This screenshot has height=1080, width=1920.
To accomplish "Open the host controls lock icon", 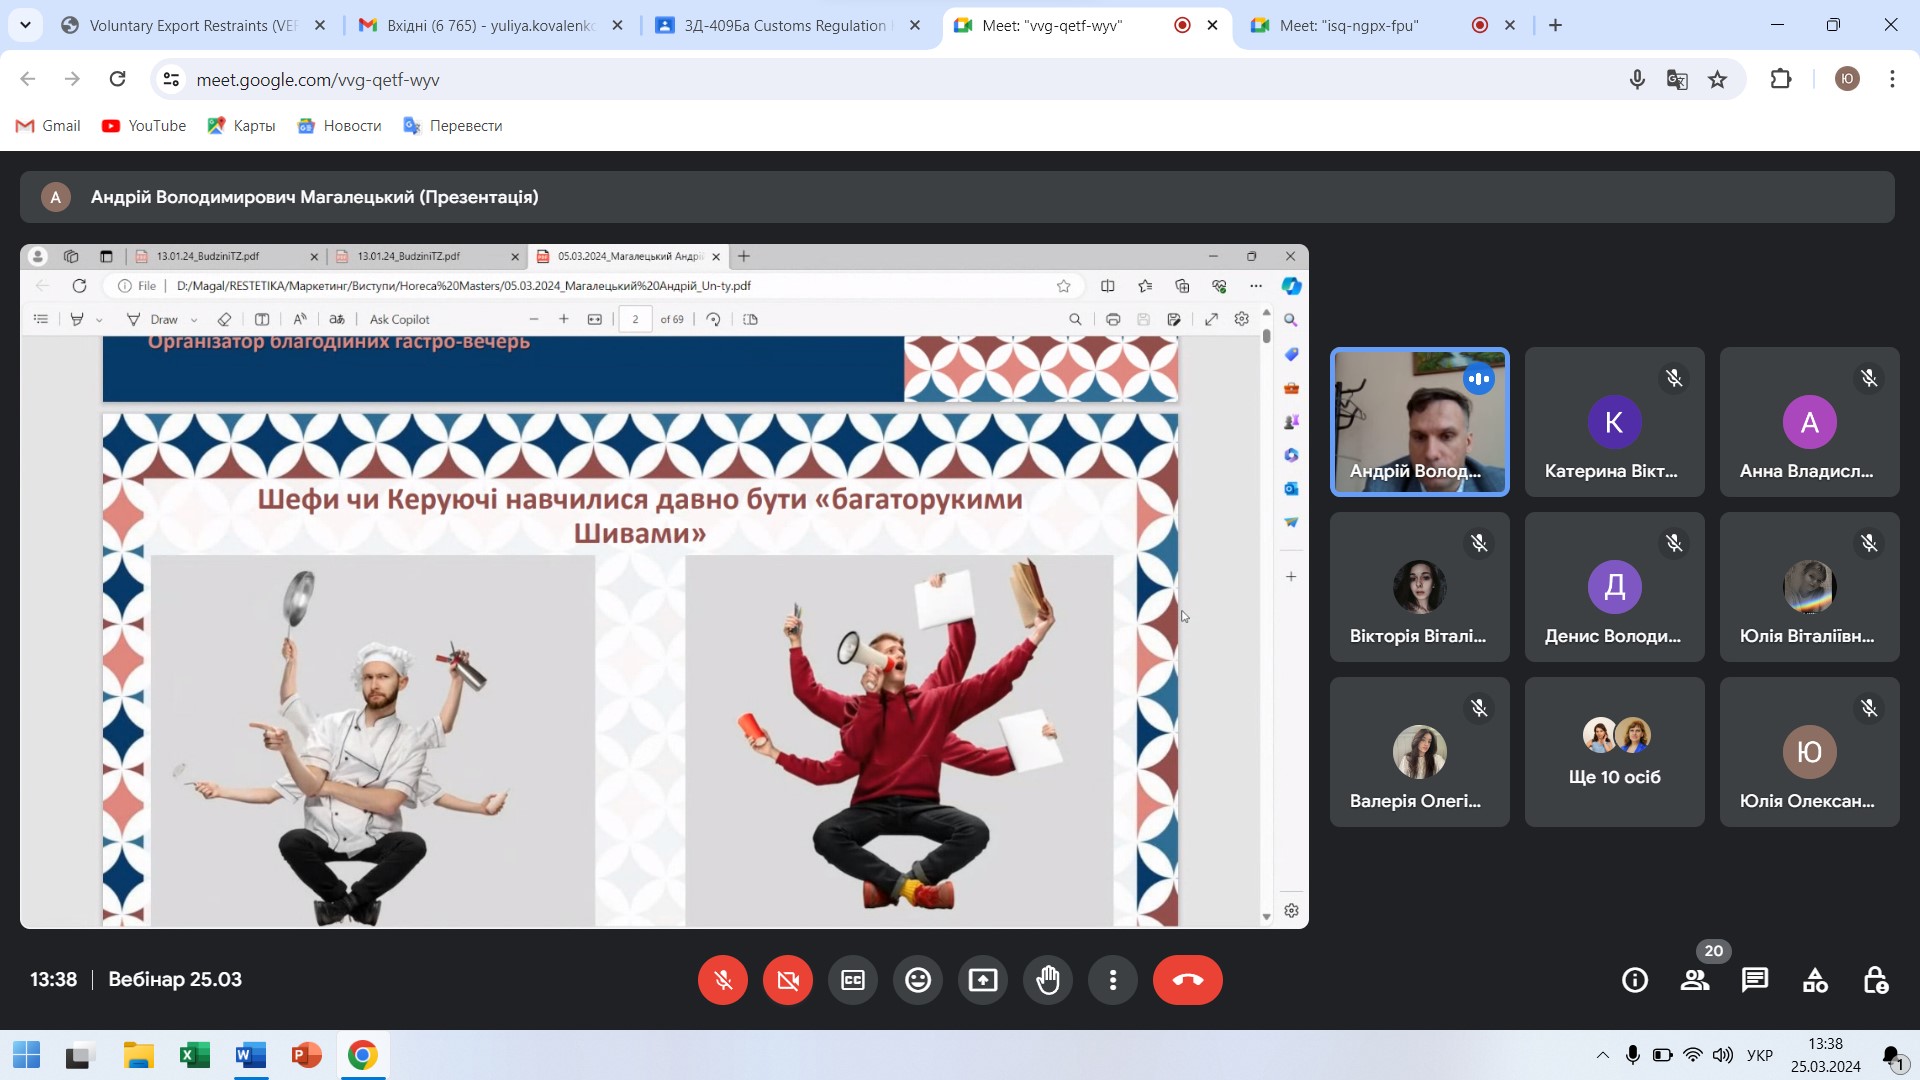I will pyautogui.click(x=1875, y=980).
